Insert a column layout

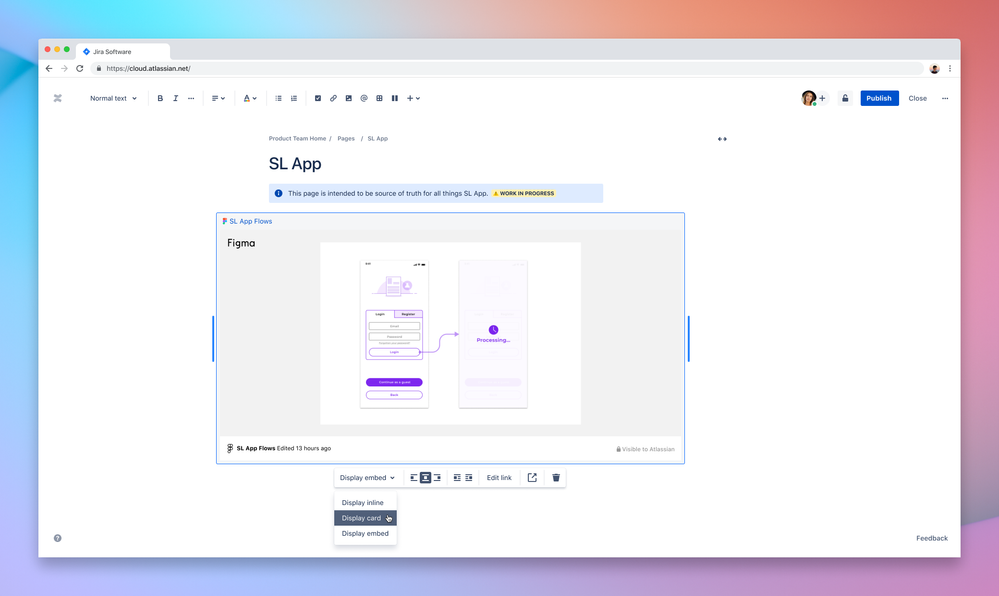394,98
